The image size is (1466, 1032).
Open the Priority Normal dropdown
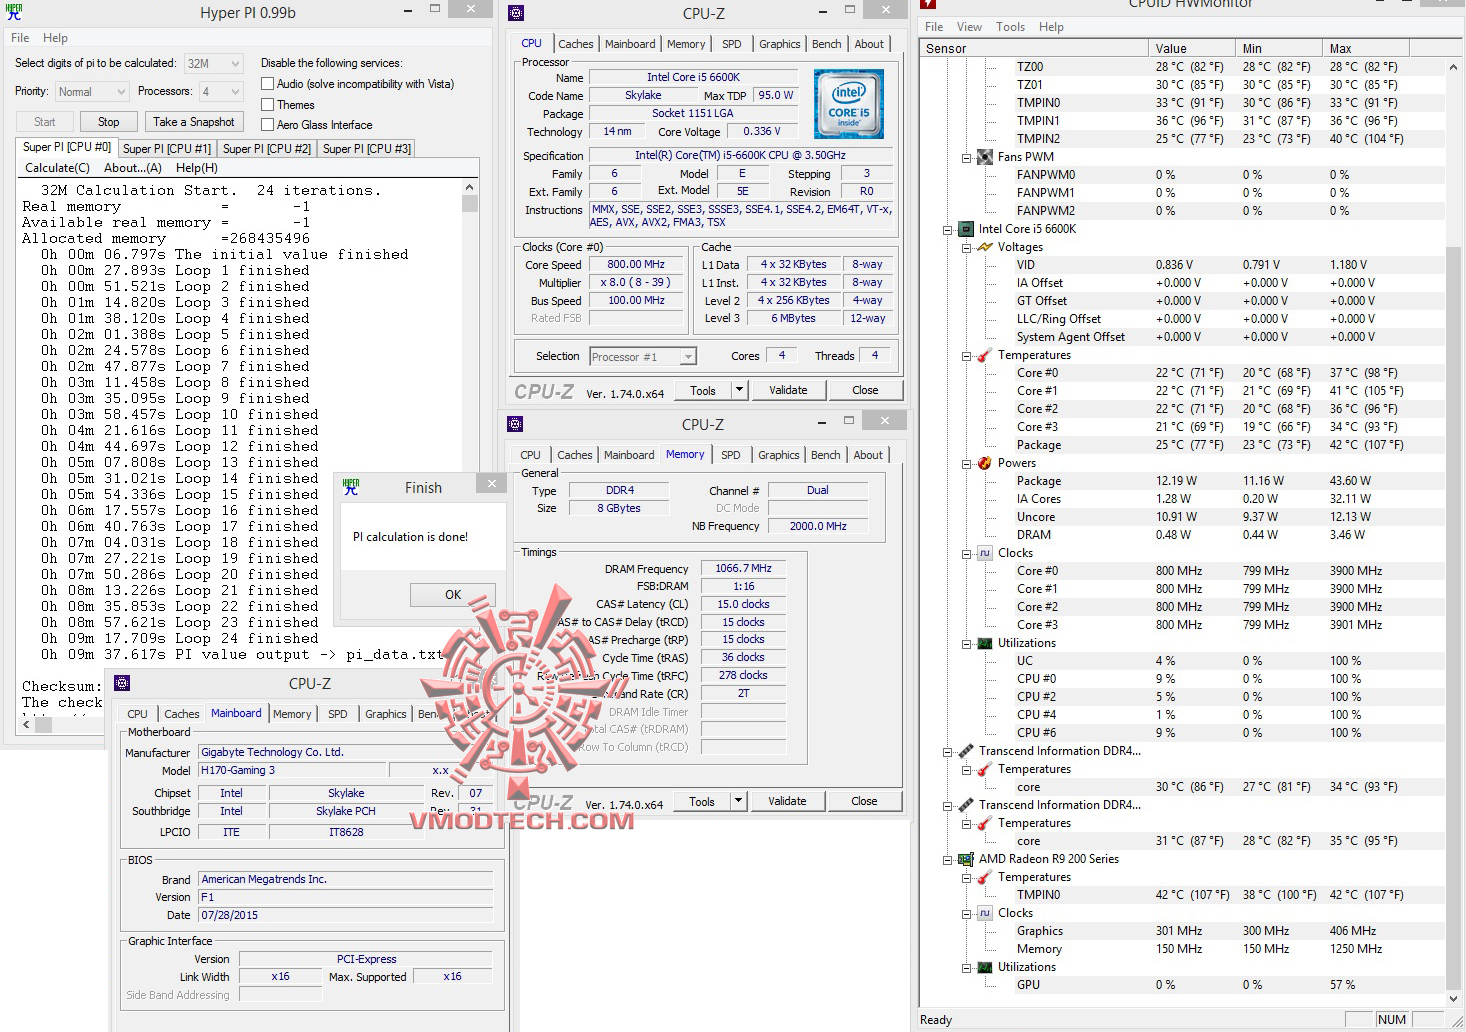click(121, 91)
